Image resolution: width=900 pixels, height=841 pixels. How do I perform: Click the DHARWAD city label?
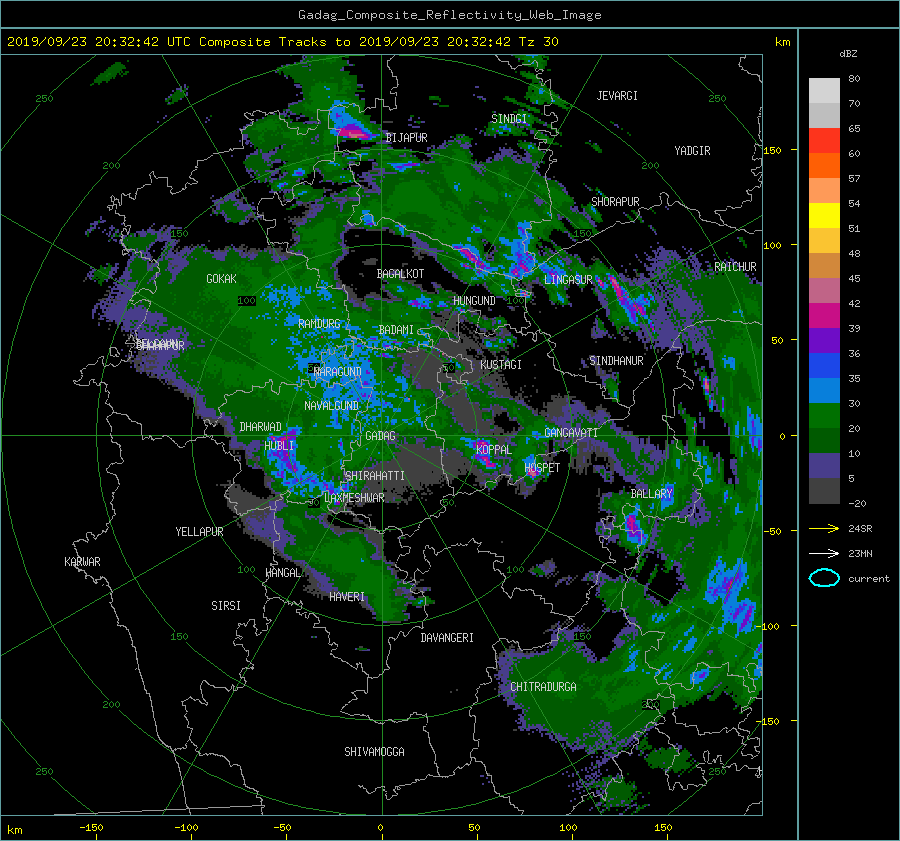pos(261,427)
